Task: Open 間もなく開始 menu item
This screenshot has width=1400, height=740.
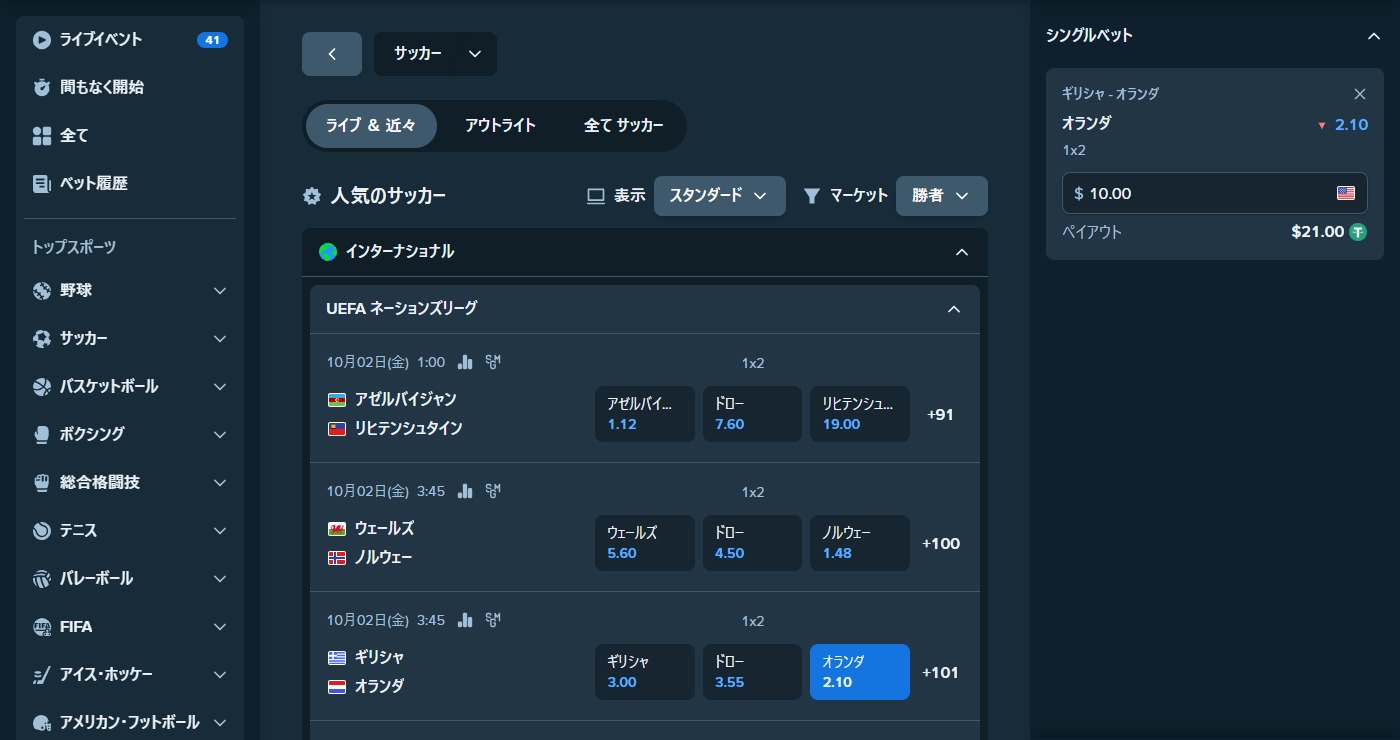Action: click(x=130, y=88)
